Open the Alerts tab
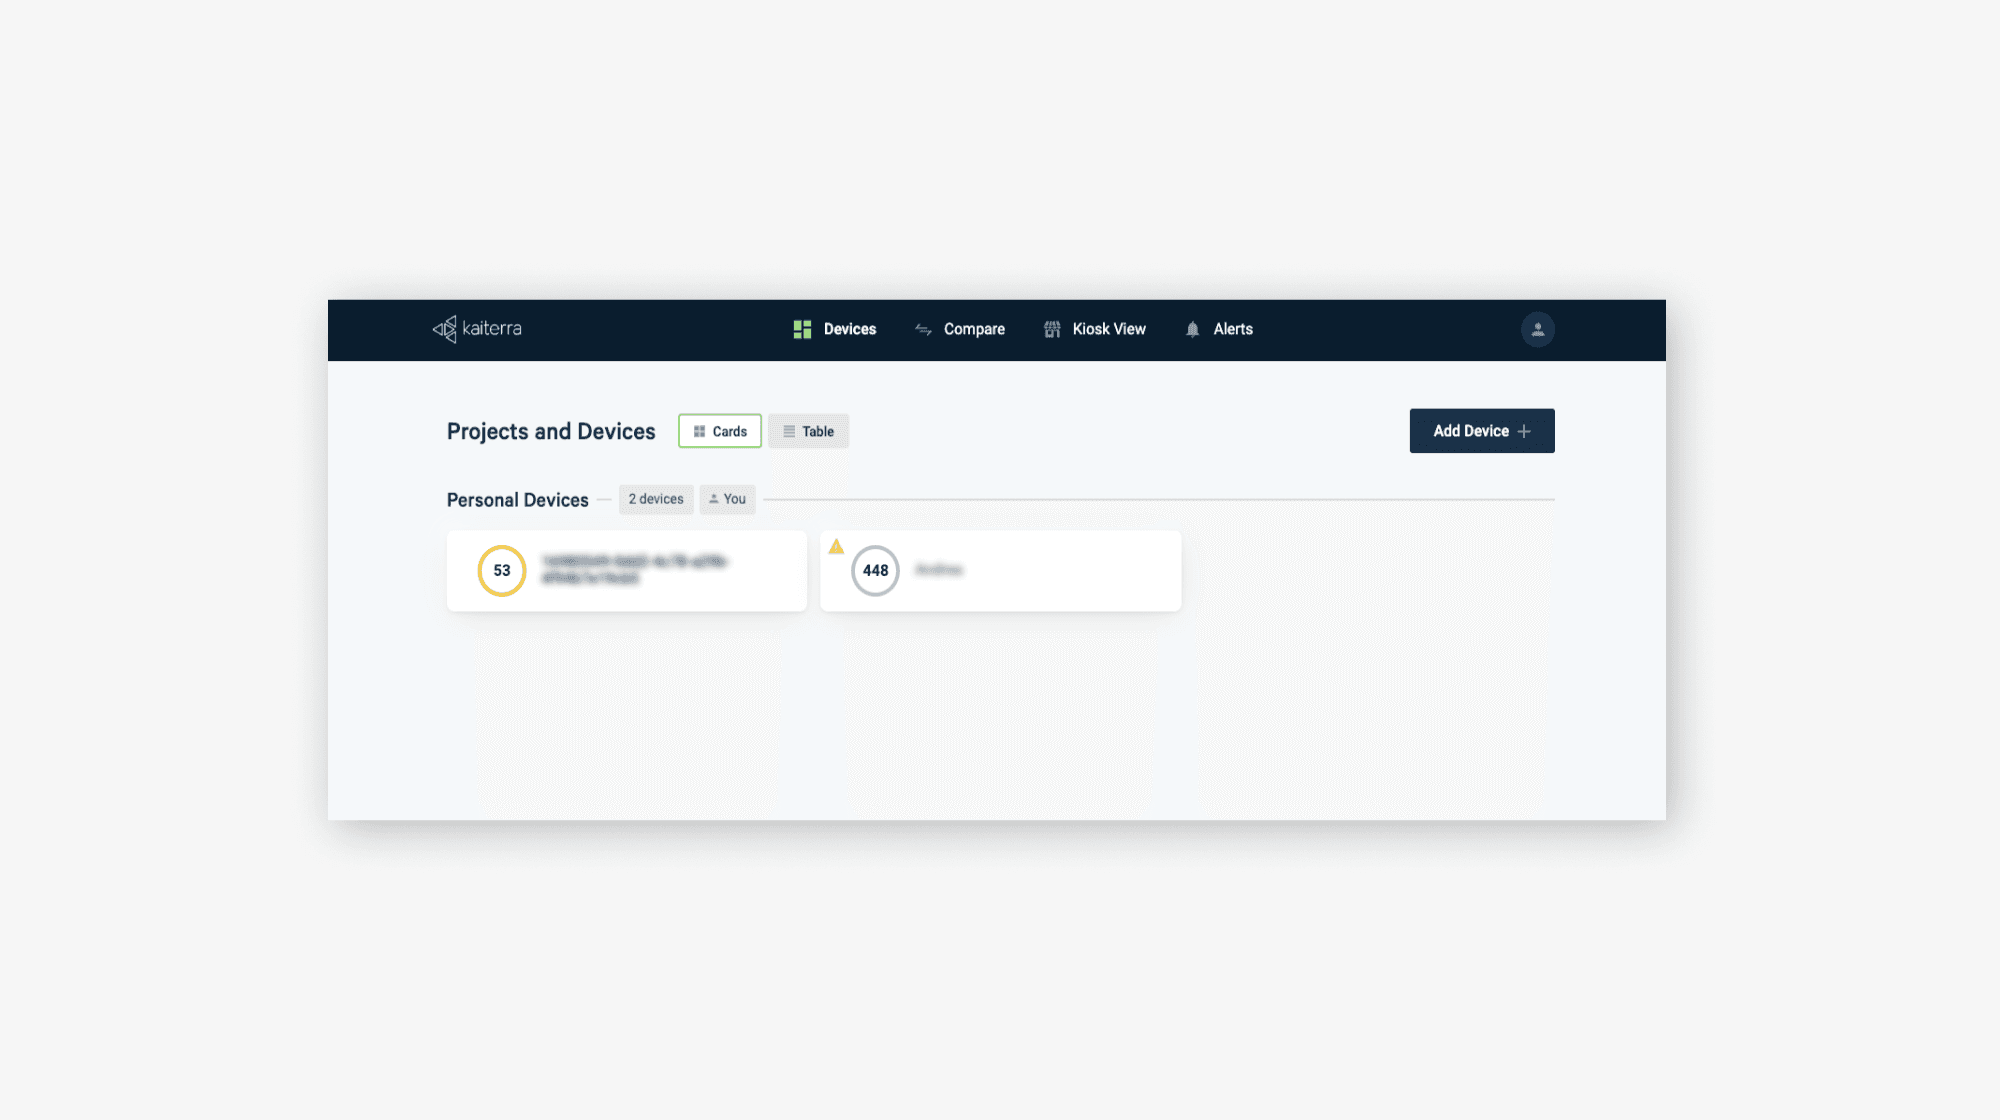 click(x=1233, y=329)
